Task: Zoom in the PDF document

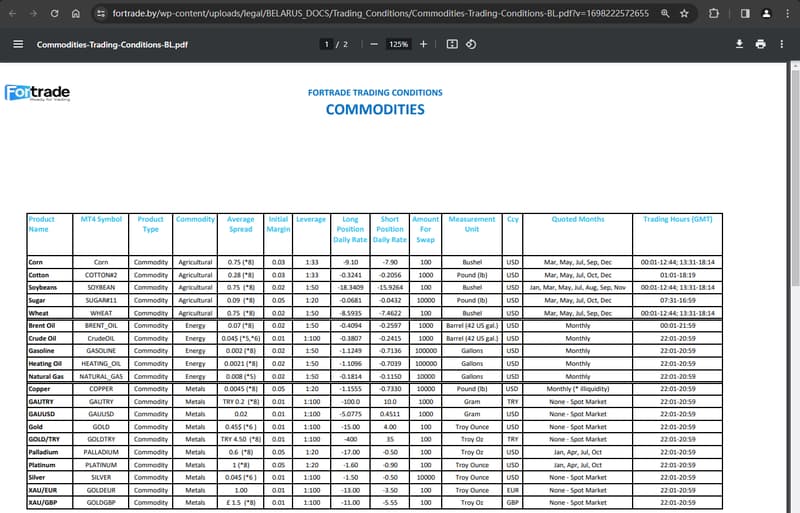Action: click(x=423, y=44)
